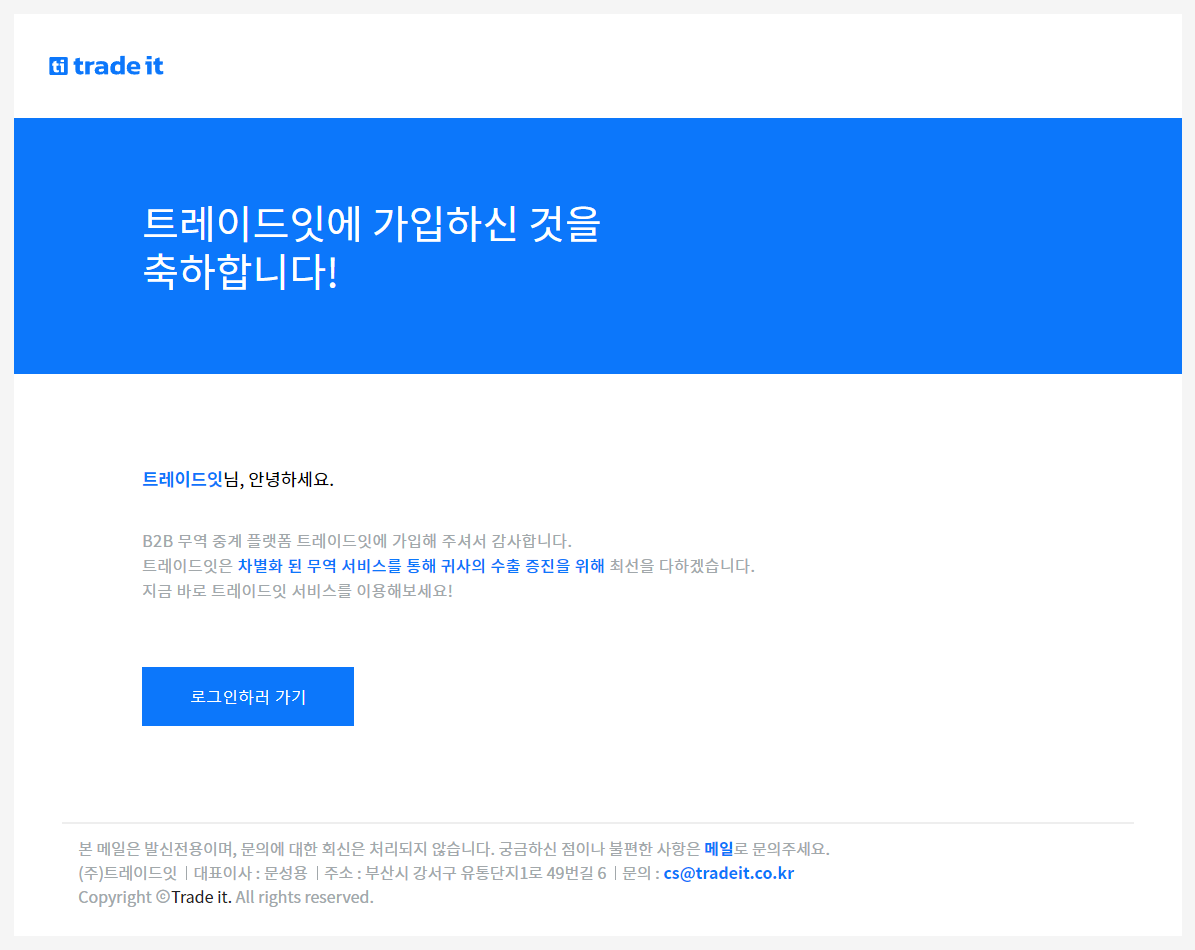Click the black 'Trade it.' copyright text

pyautogui.click(x=201, y=897)
